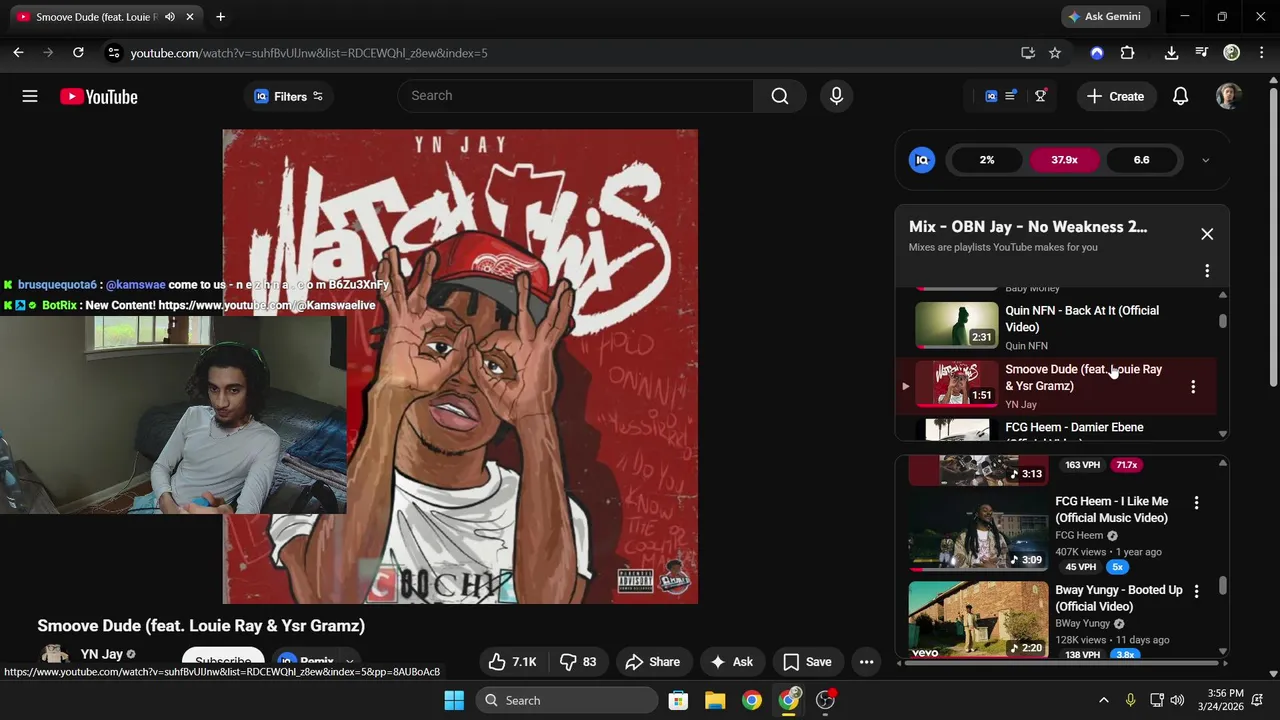Bookmark this page with star icon
Screen dimensions: 1280x720
tap(1055, 53)
